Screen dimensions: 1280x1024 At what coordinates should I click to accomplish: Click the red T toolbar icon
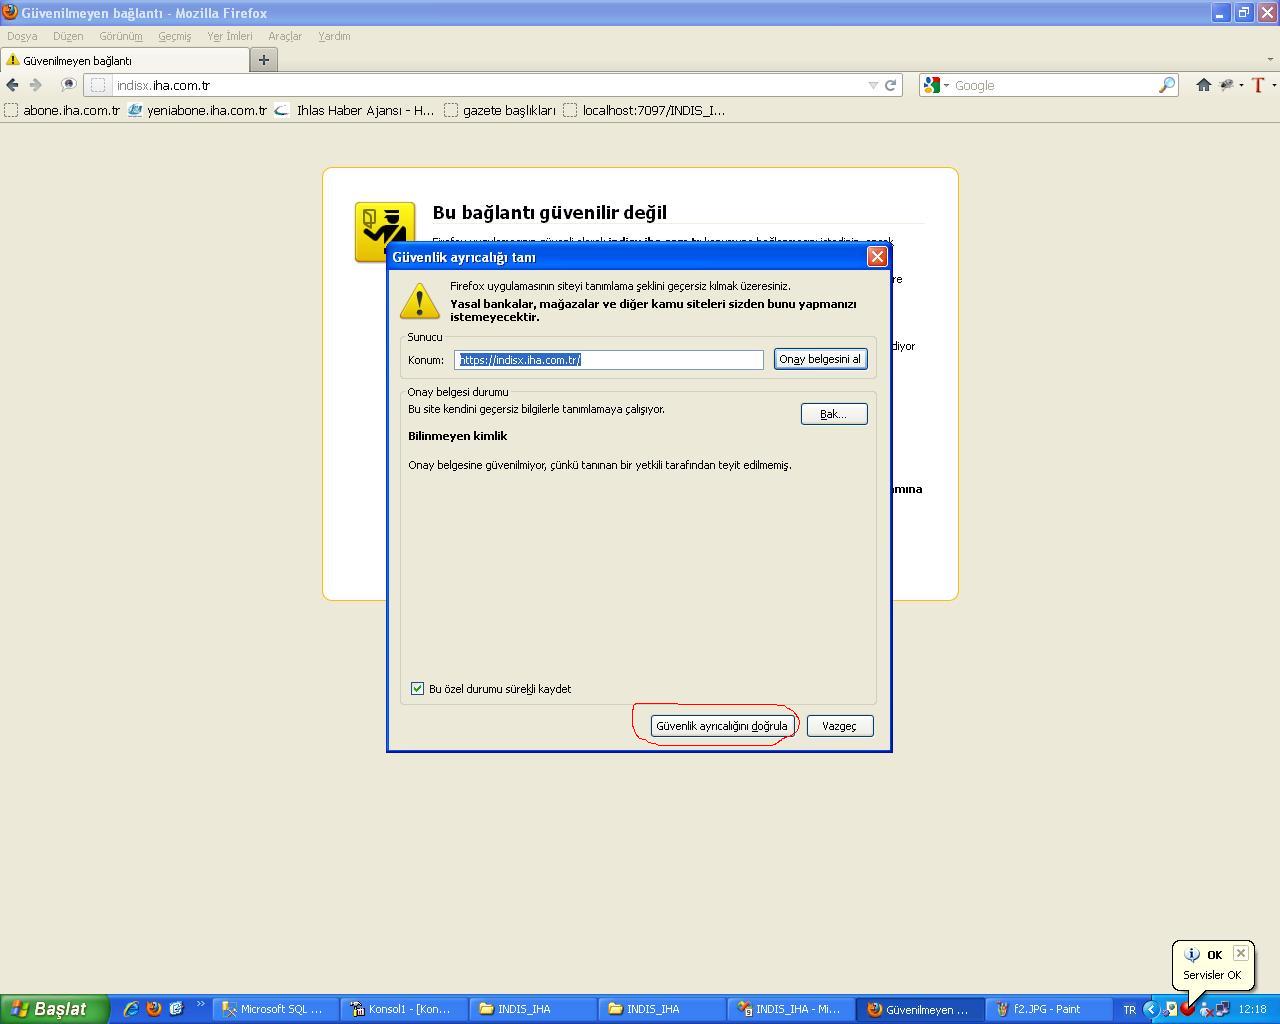point(1258,85)
